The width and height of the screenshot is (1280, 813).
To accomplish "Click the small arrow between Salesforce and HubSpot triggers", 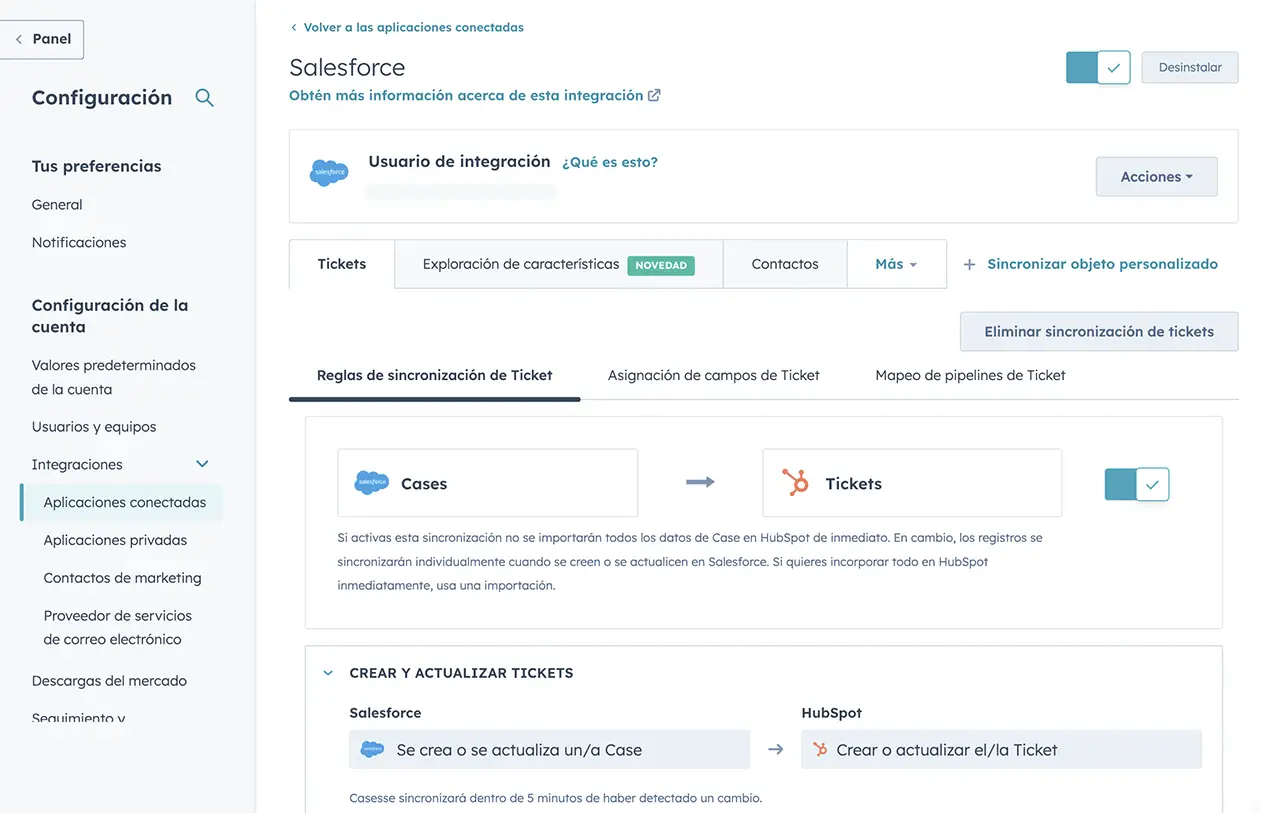I will click(x=775, y=749).
